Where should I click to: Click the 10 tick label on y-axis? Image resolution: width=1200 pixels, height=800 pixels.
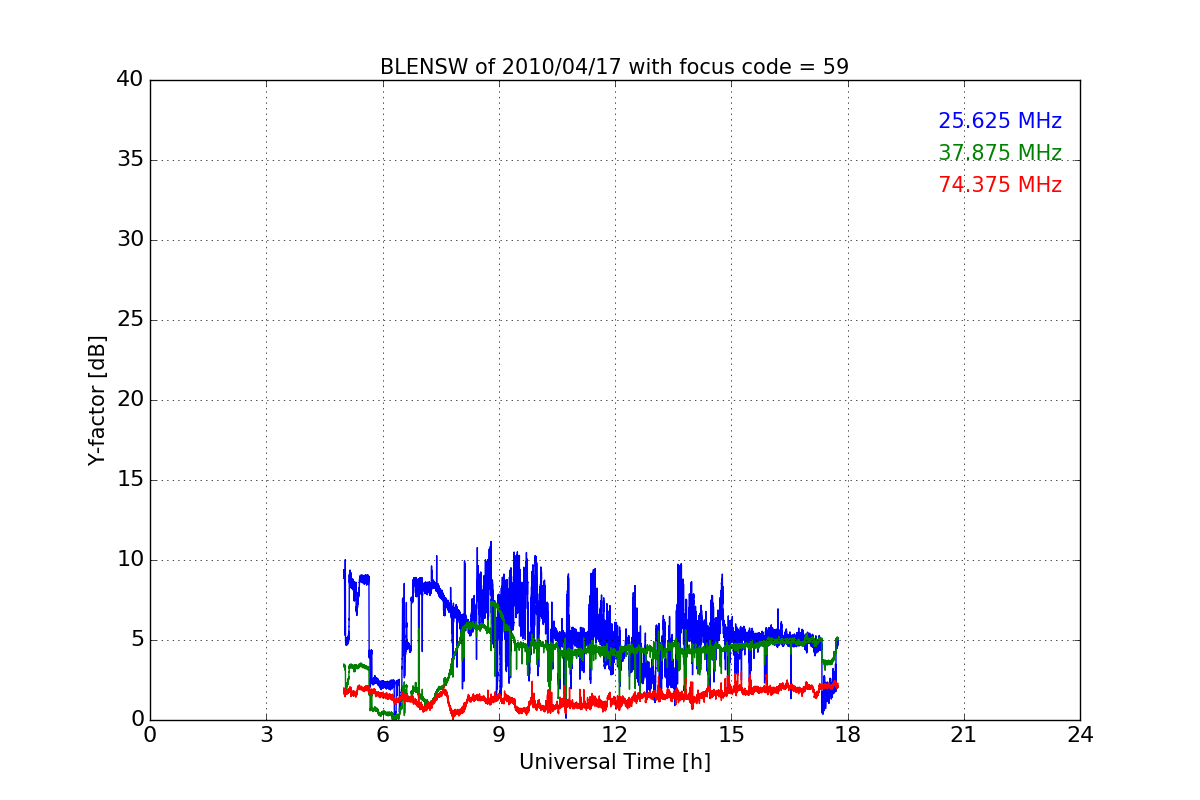(x=130, y=560)
